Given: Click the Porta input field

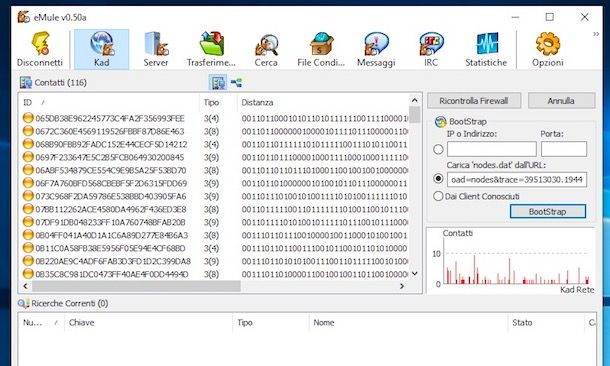Looking at the screenshot, I should pyautogui.click(x=564, y=149).
